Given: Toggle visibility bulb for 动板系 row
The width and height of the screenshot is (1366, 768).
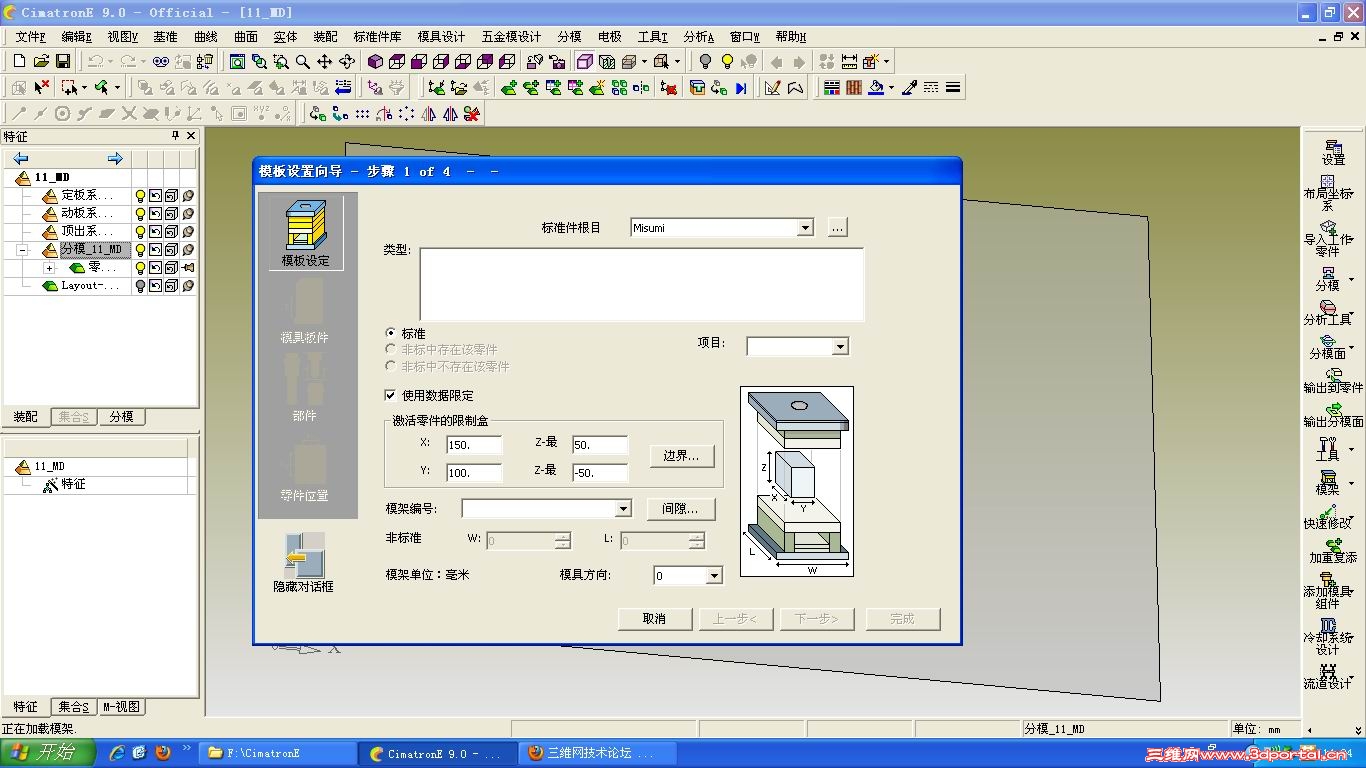Looking at the screenshot, I should (140, 214).
